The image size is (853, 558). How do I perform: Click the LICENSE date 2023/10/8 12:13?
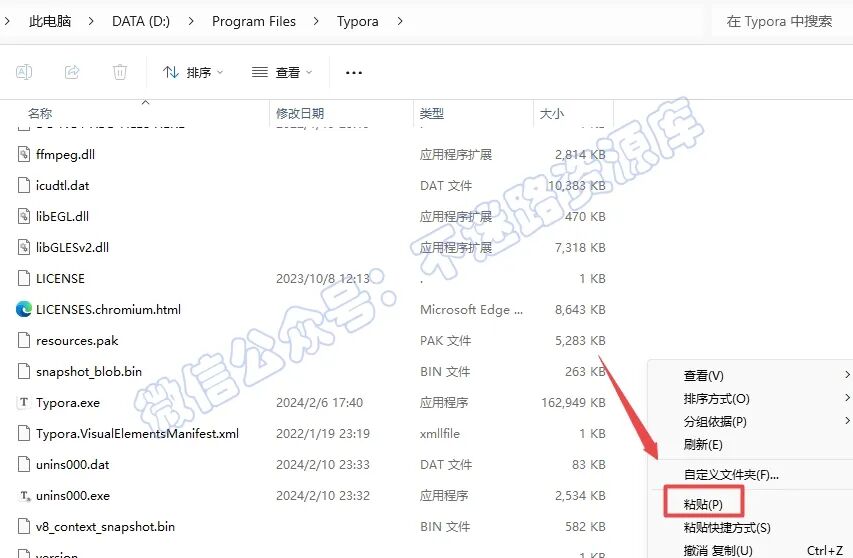(x=323, y=278)
